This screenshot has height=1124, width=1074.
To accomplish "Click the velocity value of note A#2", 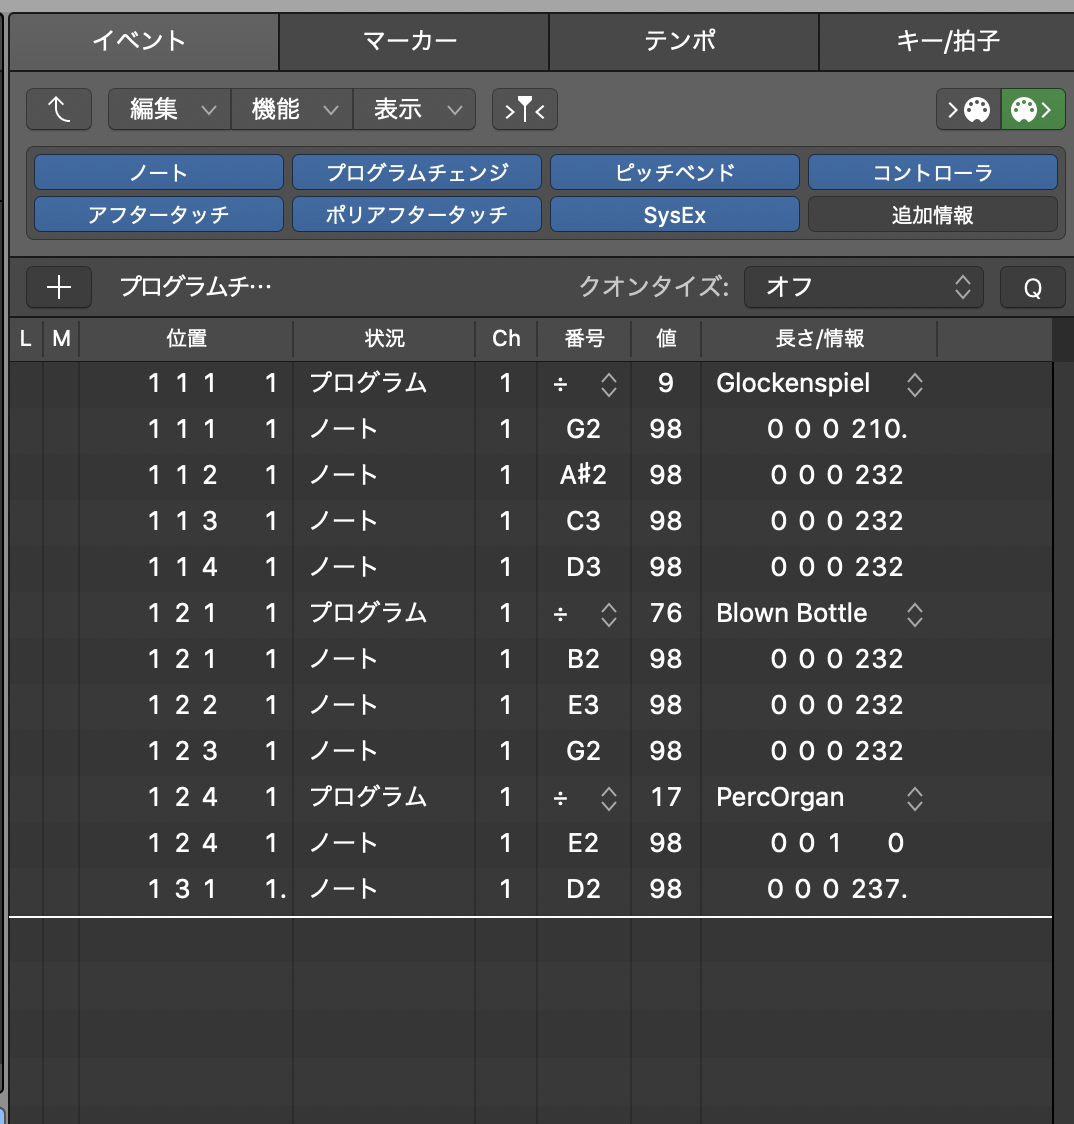I will click(665, 475).
